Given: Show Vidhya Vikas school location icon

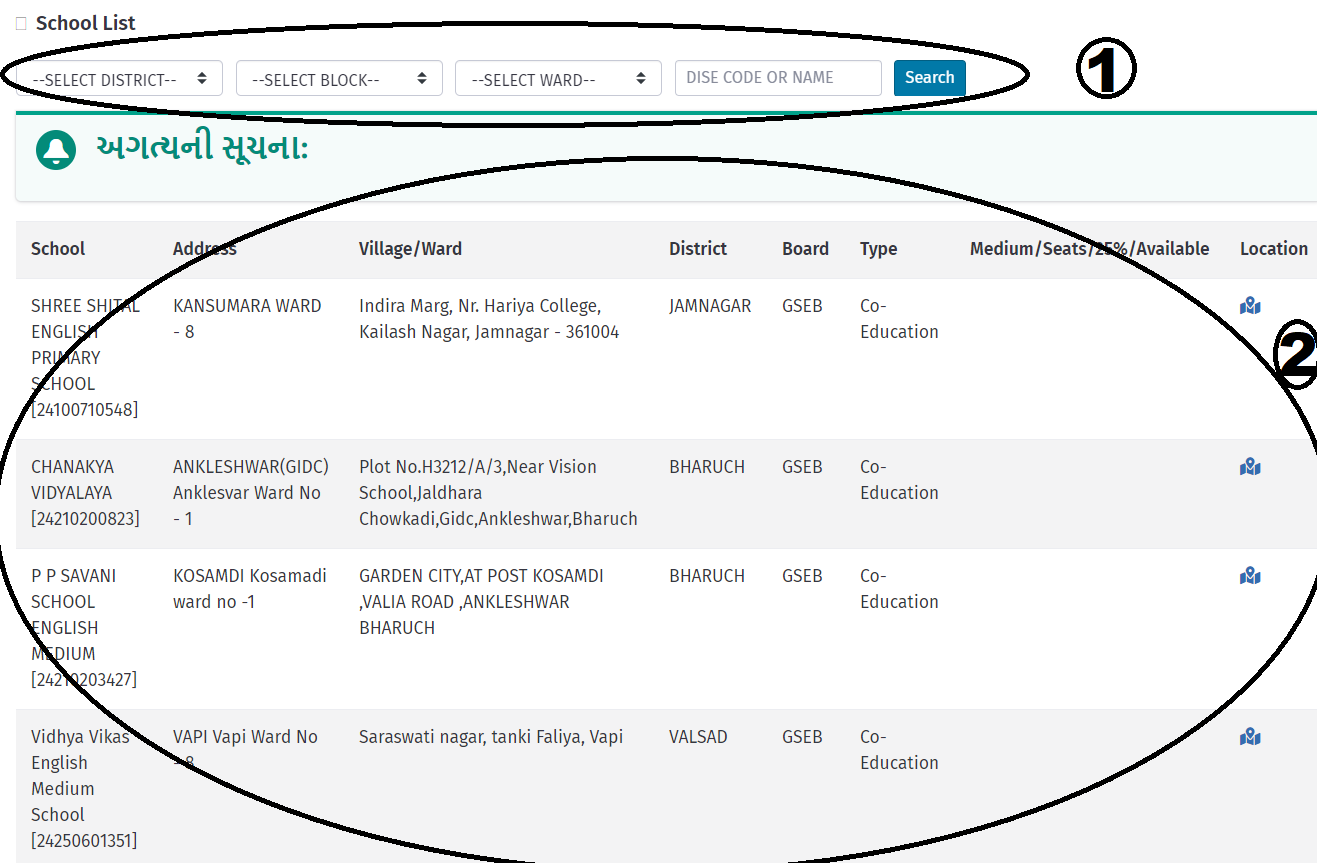Looking at the screenshot, I should [x=1250, y=736].
